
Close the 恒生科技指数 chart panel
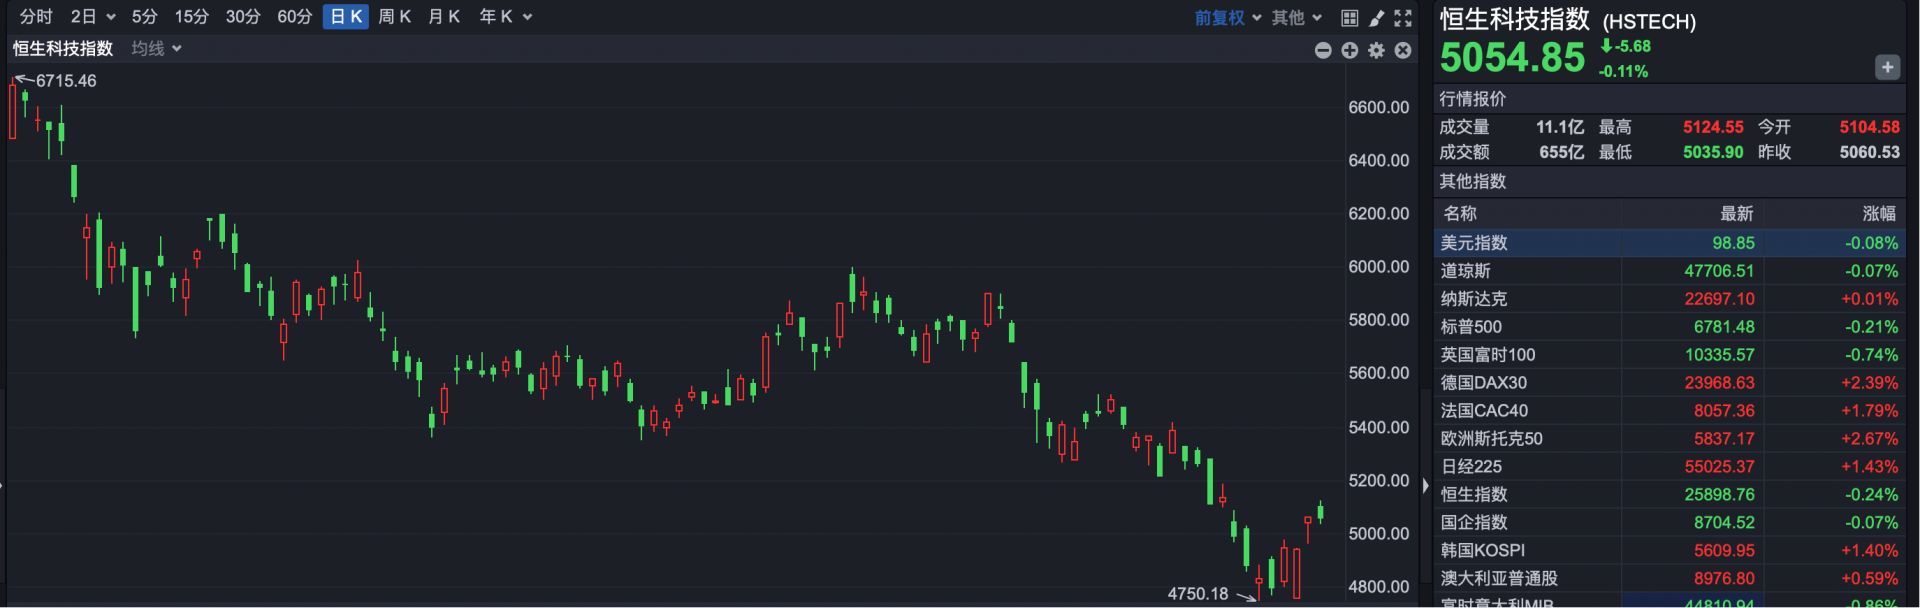tap(1403, 50)
